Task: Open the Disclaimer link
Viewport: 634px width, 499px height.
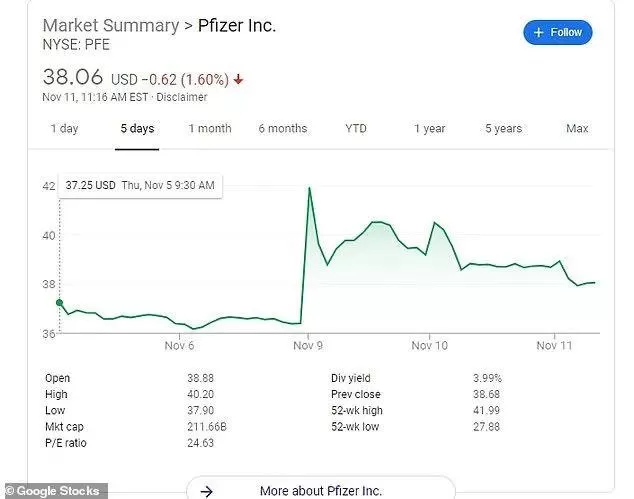Action: tap(182, 97)
